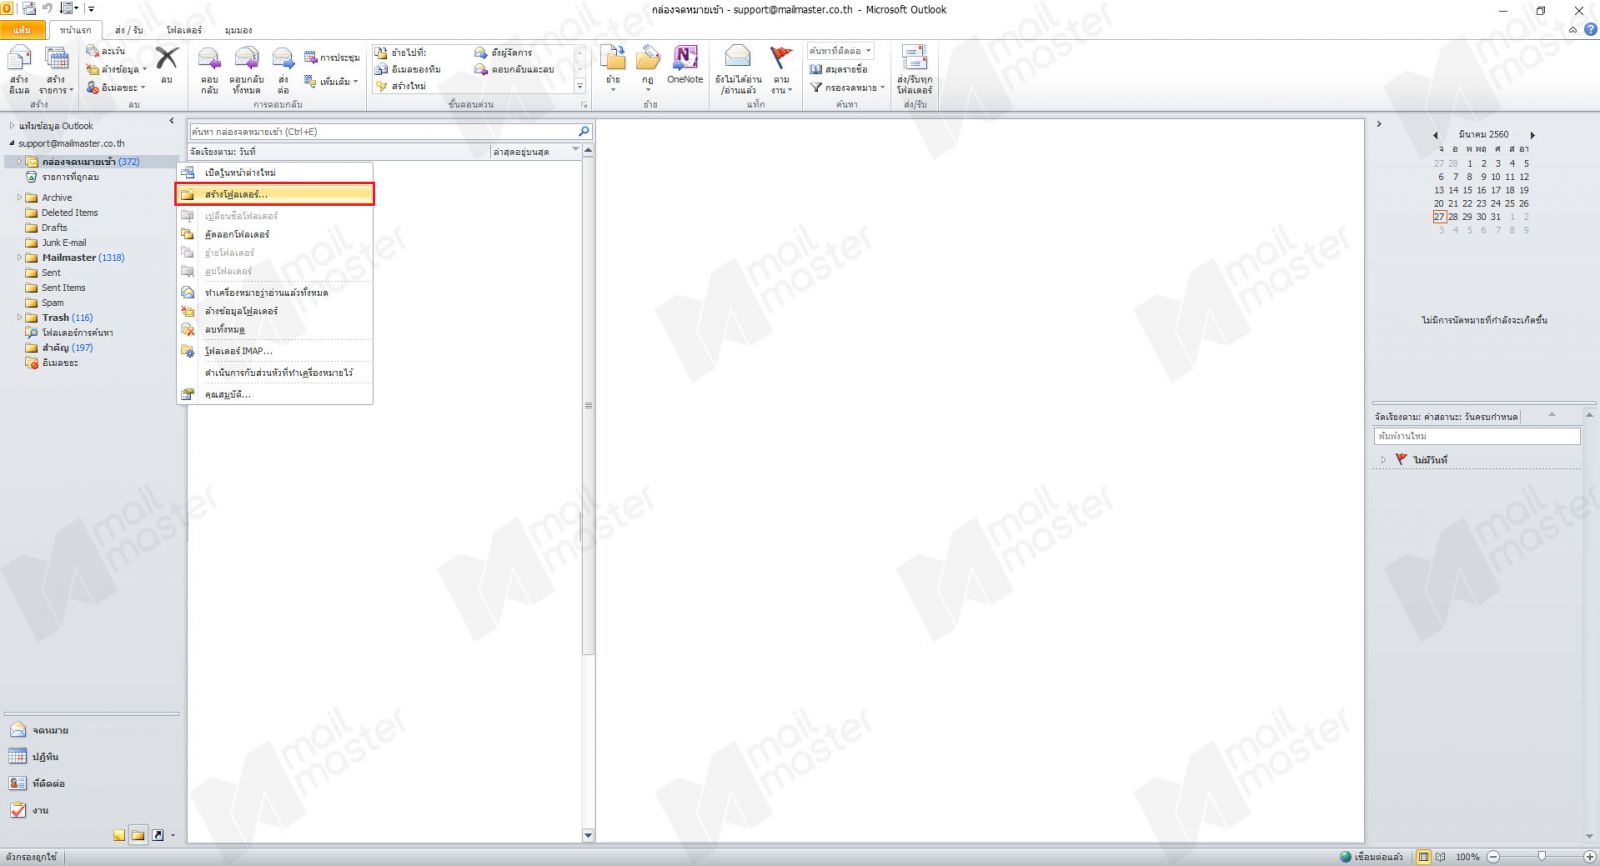Click the Reply All (ตอบกลับทั้งหมด) icon
Image resolution: width=1600 pixels, height=866 pixels.
246,59
